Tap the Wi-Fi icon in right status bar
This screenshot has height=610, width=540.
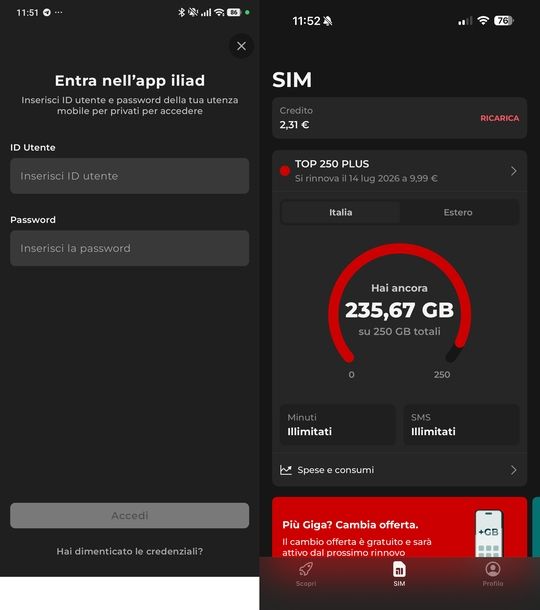pos(483,20)
